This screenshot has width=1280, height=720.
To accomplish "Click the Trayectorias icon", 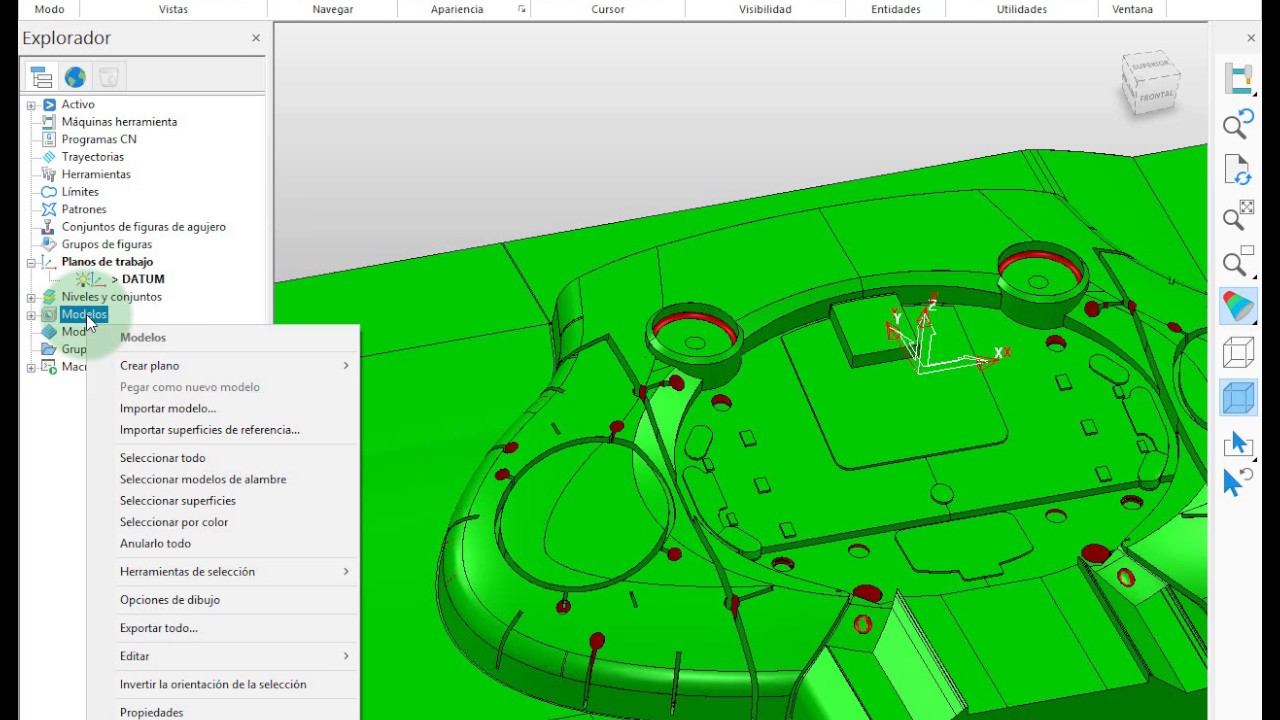I will 49,157.
